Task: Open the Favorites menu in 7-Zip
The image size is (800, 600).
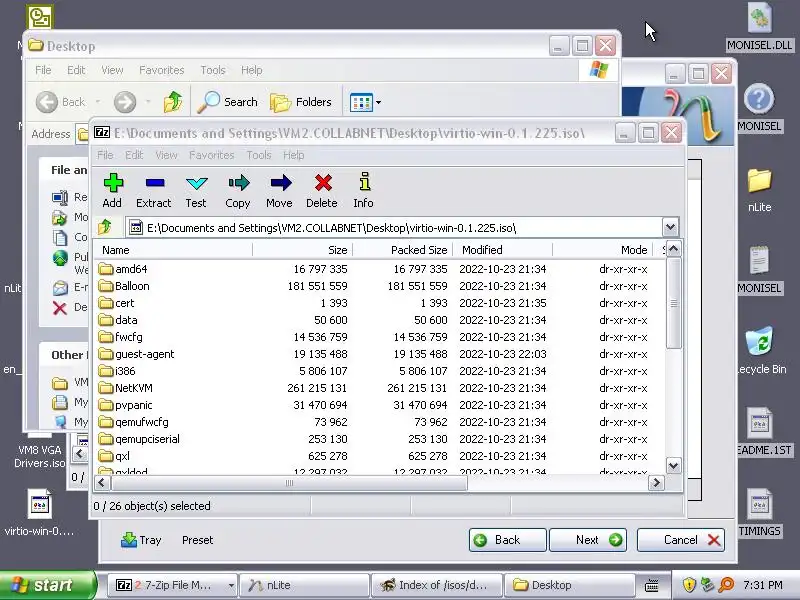Action: [212, 155]
